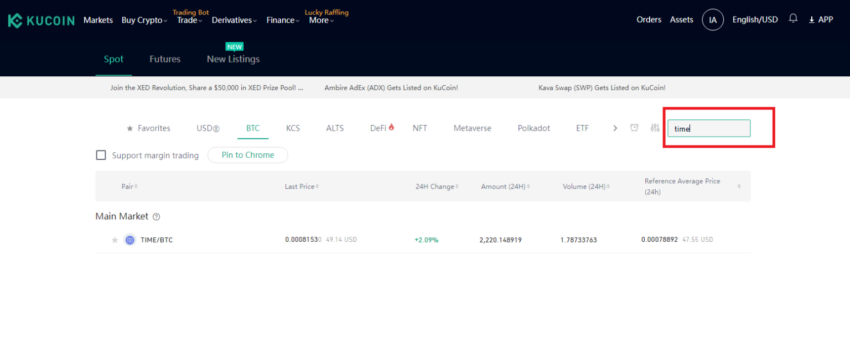Image resolution: width=850 pixels, height=363 pixels.
Task: Enable Support margin trading checkbox
Action: 101,155
